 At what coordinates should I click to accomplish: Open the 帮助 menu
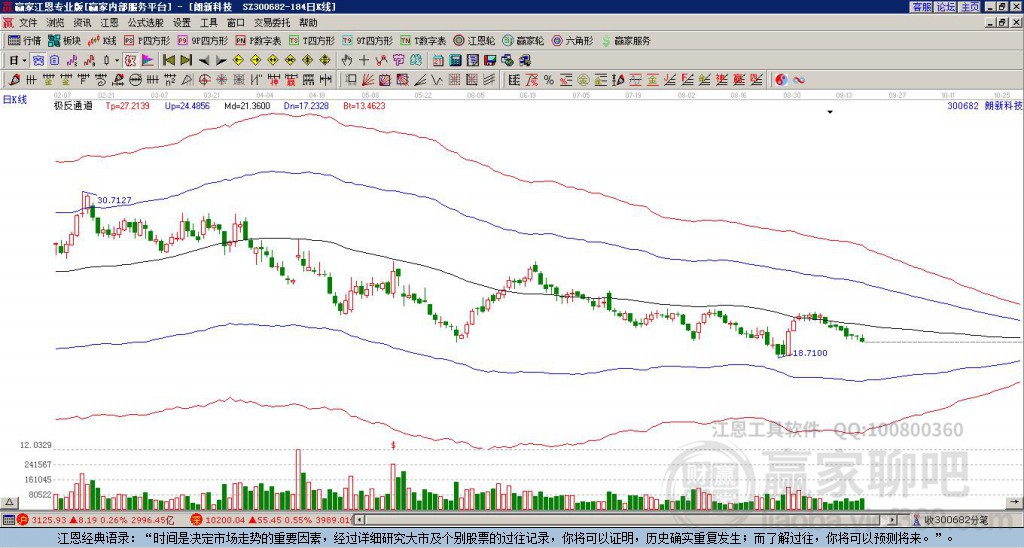[308, 23]
